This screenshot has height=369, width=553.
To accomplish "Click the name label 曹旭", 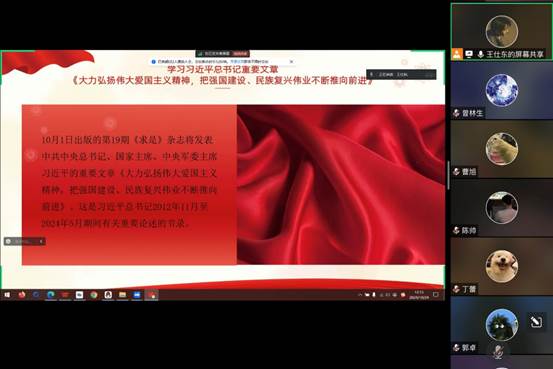I will 469,172.
